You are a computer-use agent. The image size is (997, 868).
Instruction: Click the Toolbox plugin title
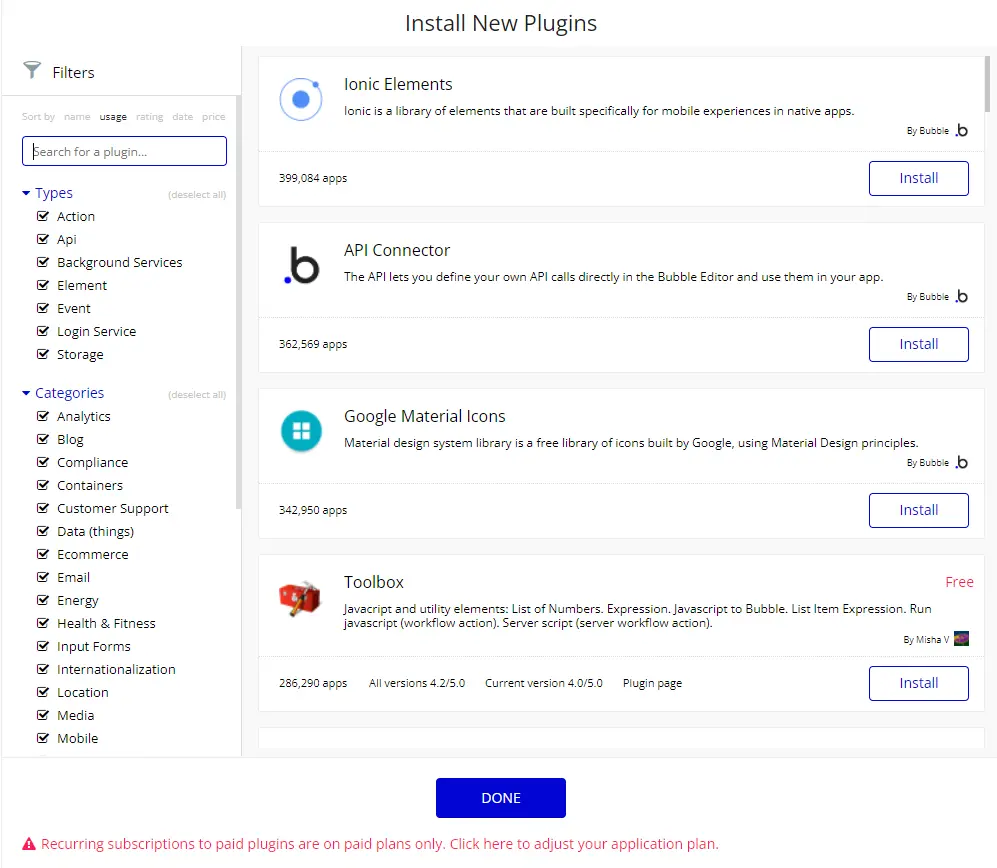374,582
